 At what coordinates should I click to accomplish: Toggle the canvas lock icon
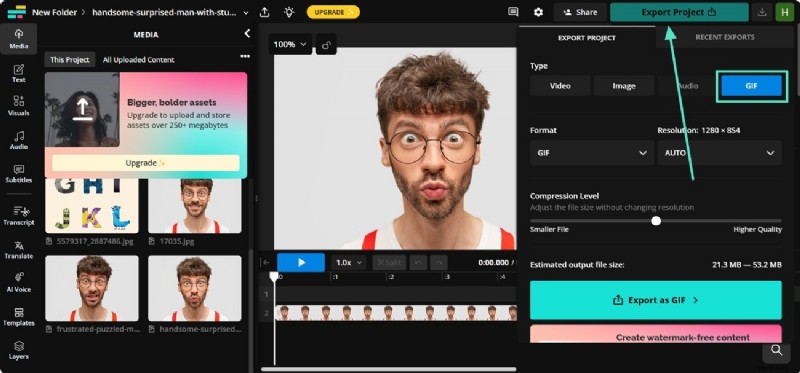point(326,45)
